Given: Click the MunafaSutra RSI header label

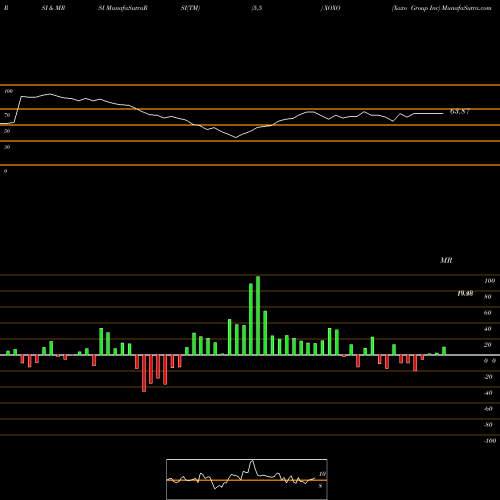Looking at the screenshot, I should point(123,8).
